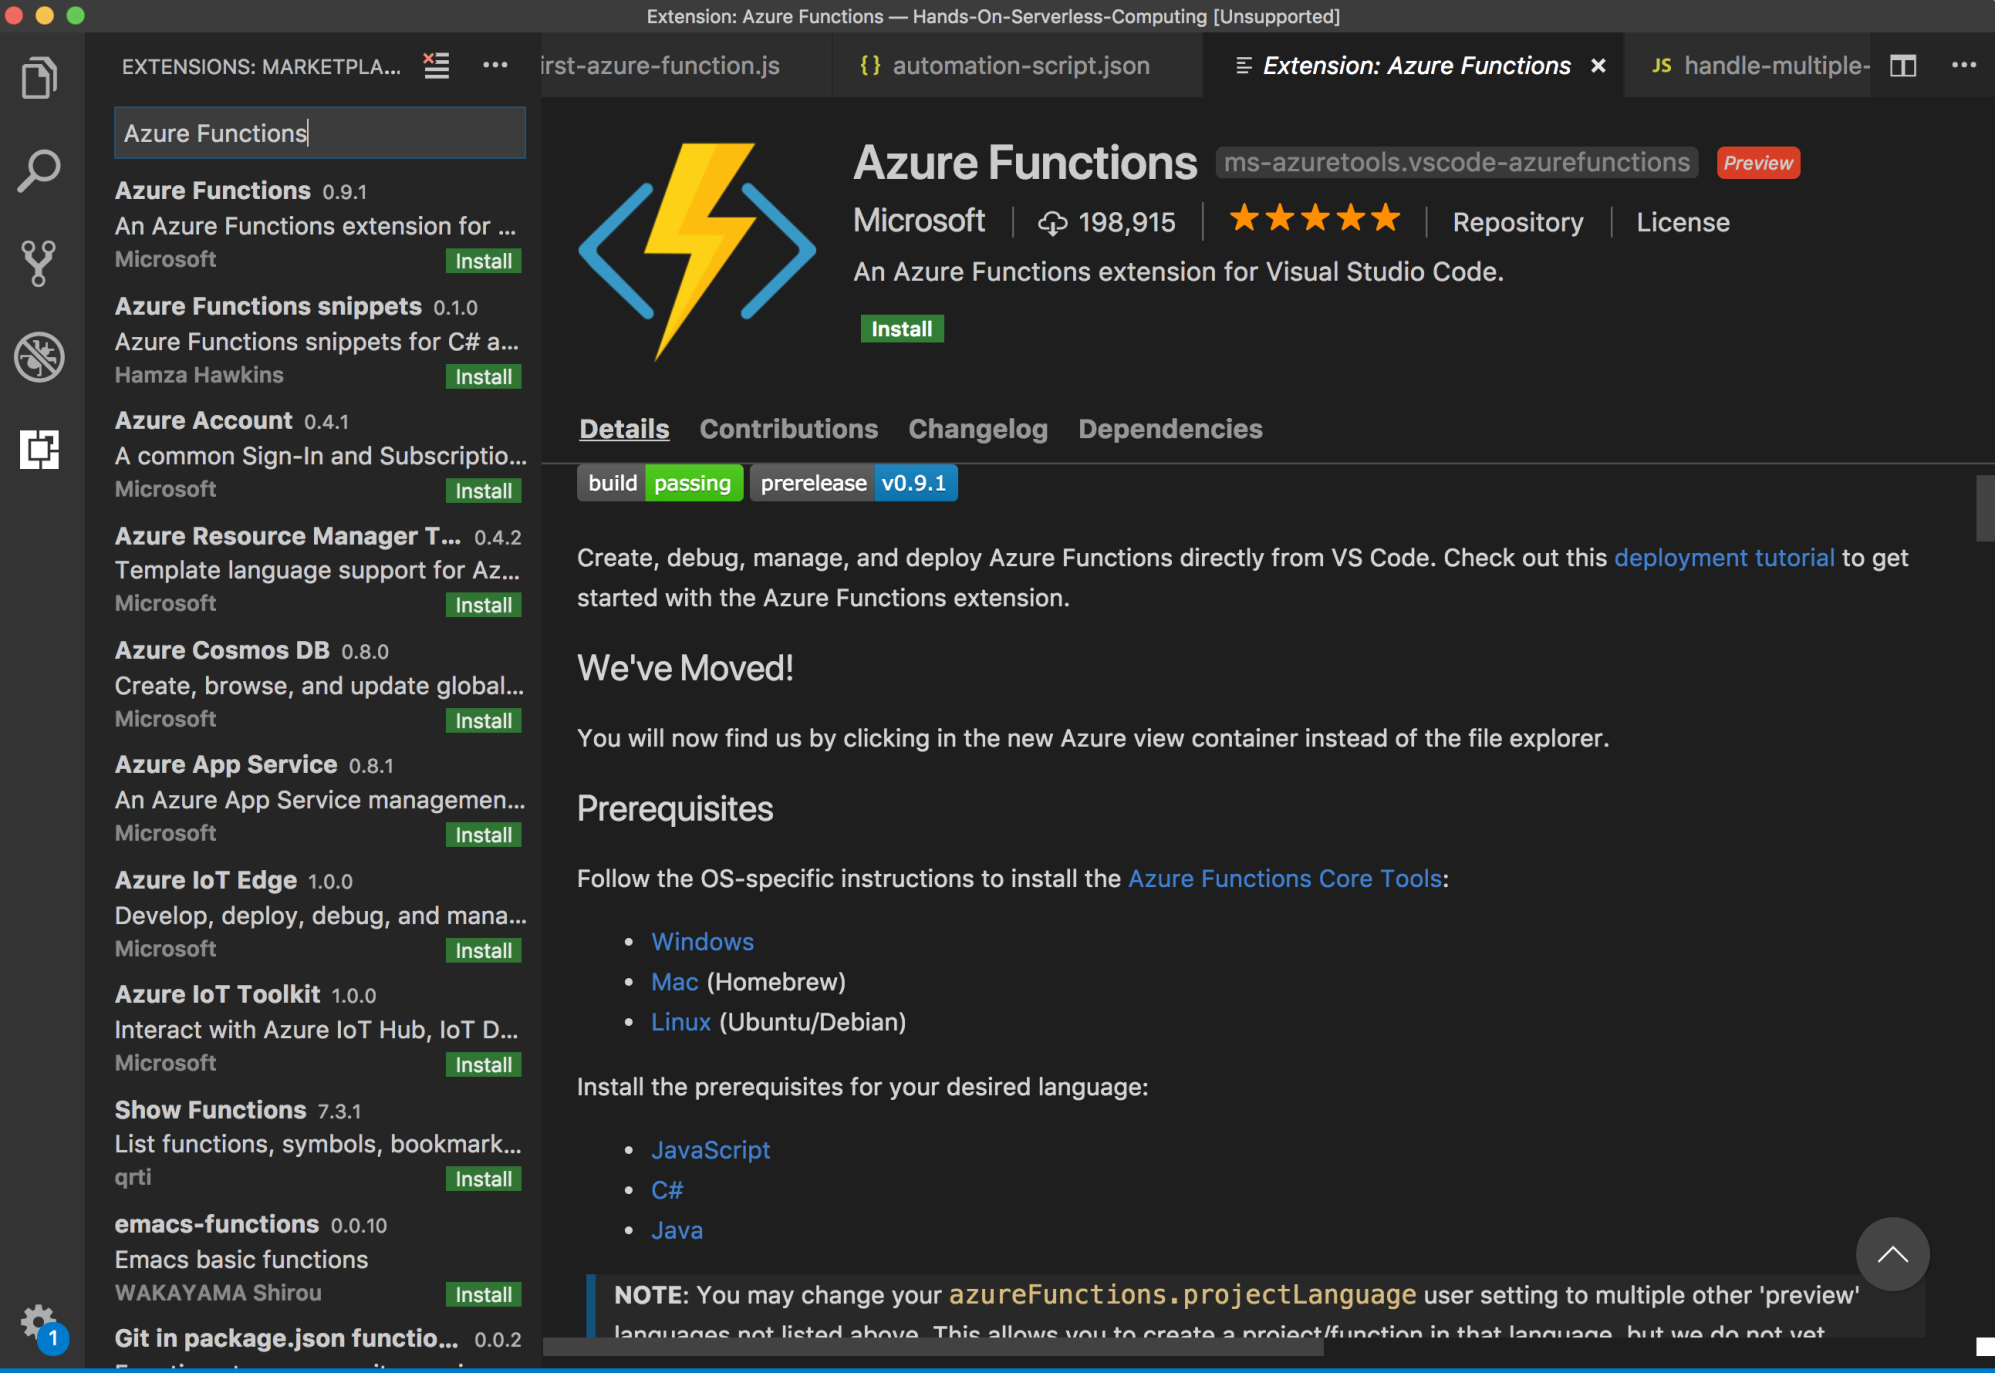Screen dimensions: 1995x1373
Task: Open editor more actions ellipsis menu
Action: (1963, 66)
